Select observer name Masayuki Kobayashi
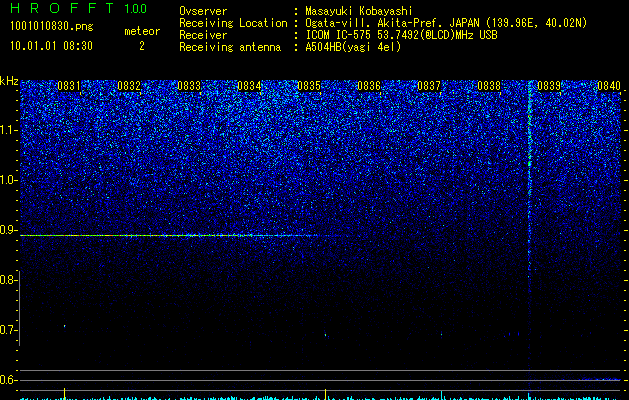This screenshot has width=629, height=400. pyautogui.click(x=359, y=11)
